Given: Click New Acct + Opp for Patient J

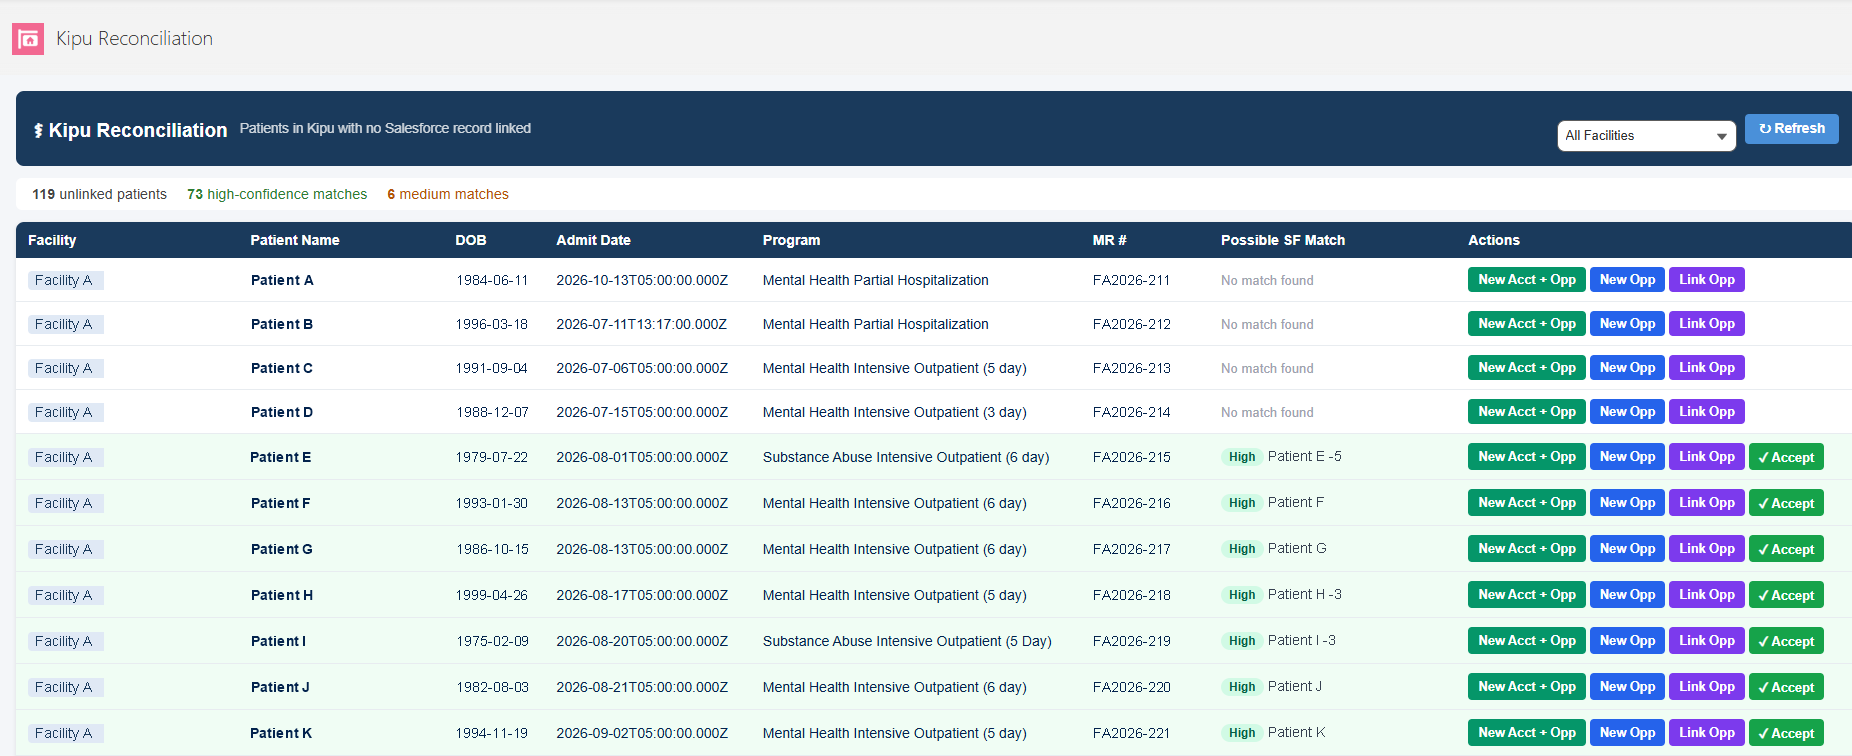Looking at the screenshot, I should click(x=1526, y=687).
